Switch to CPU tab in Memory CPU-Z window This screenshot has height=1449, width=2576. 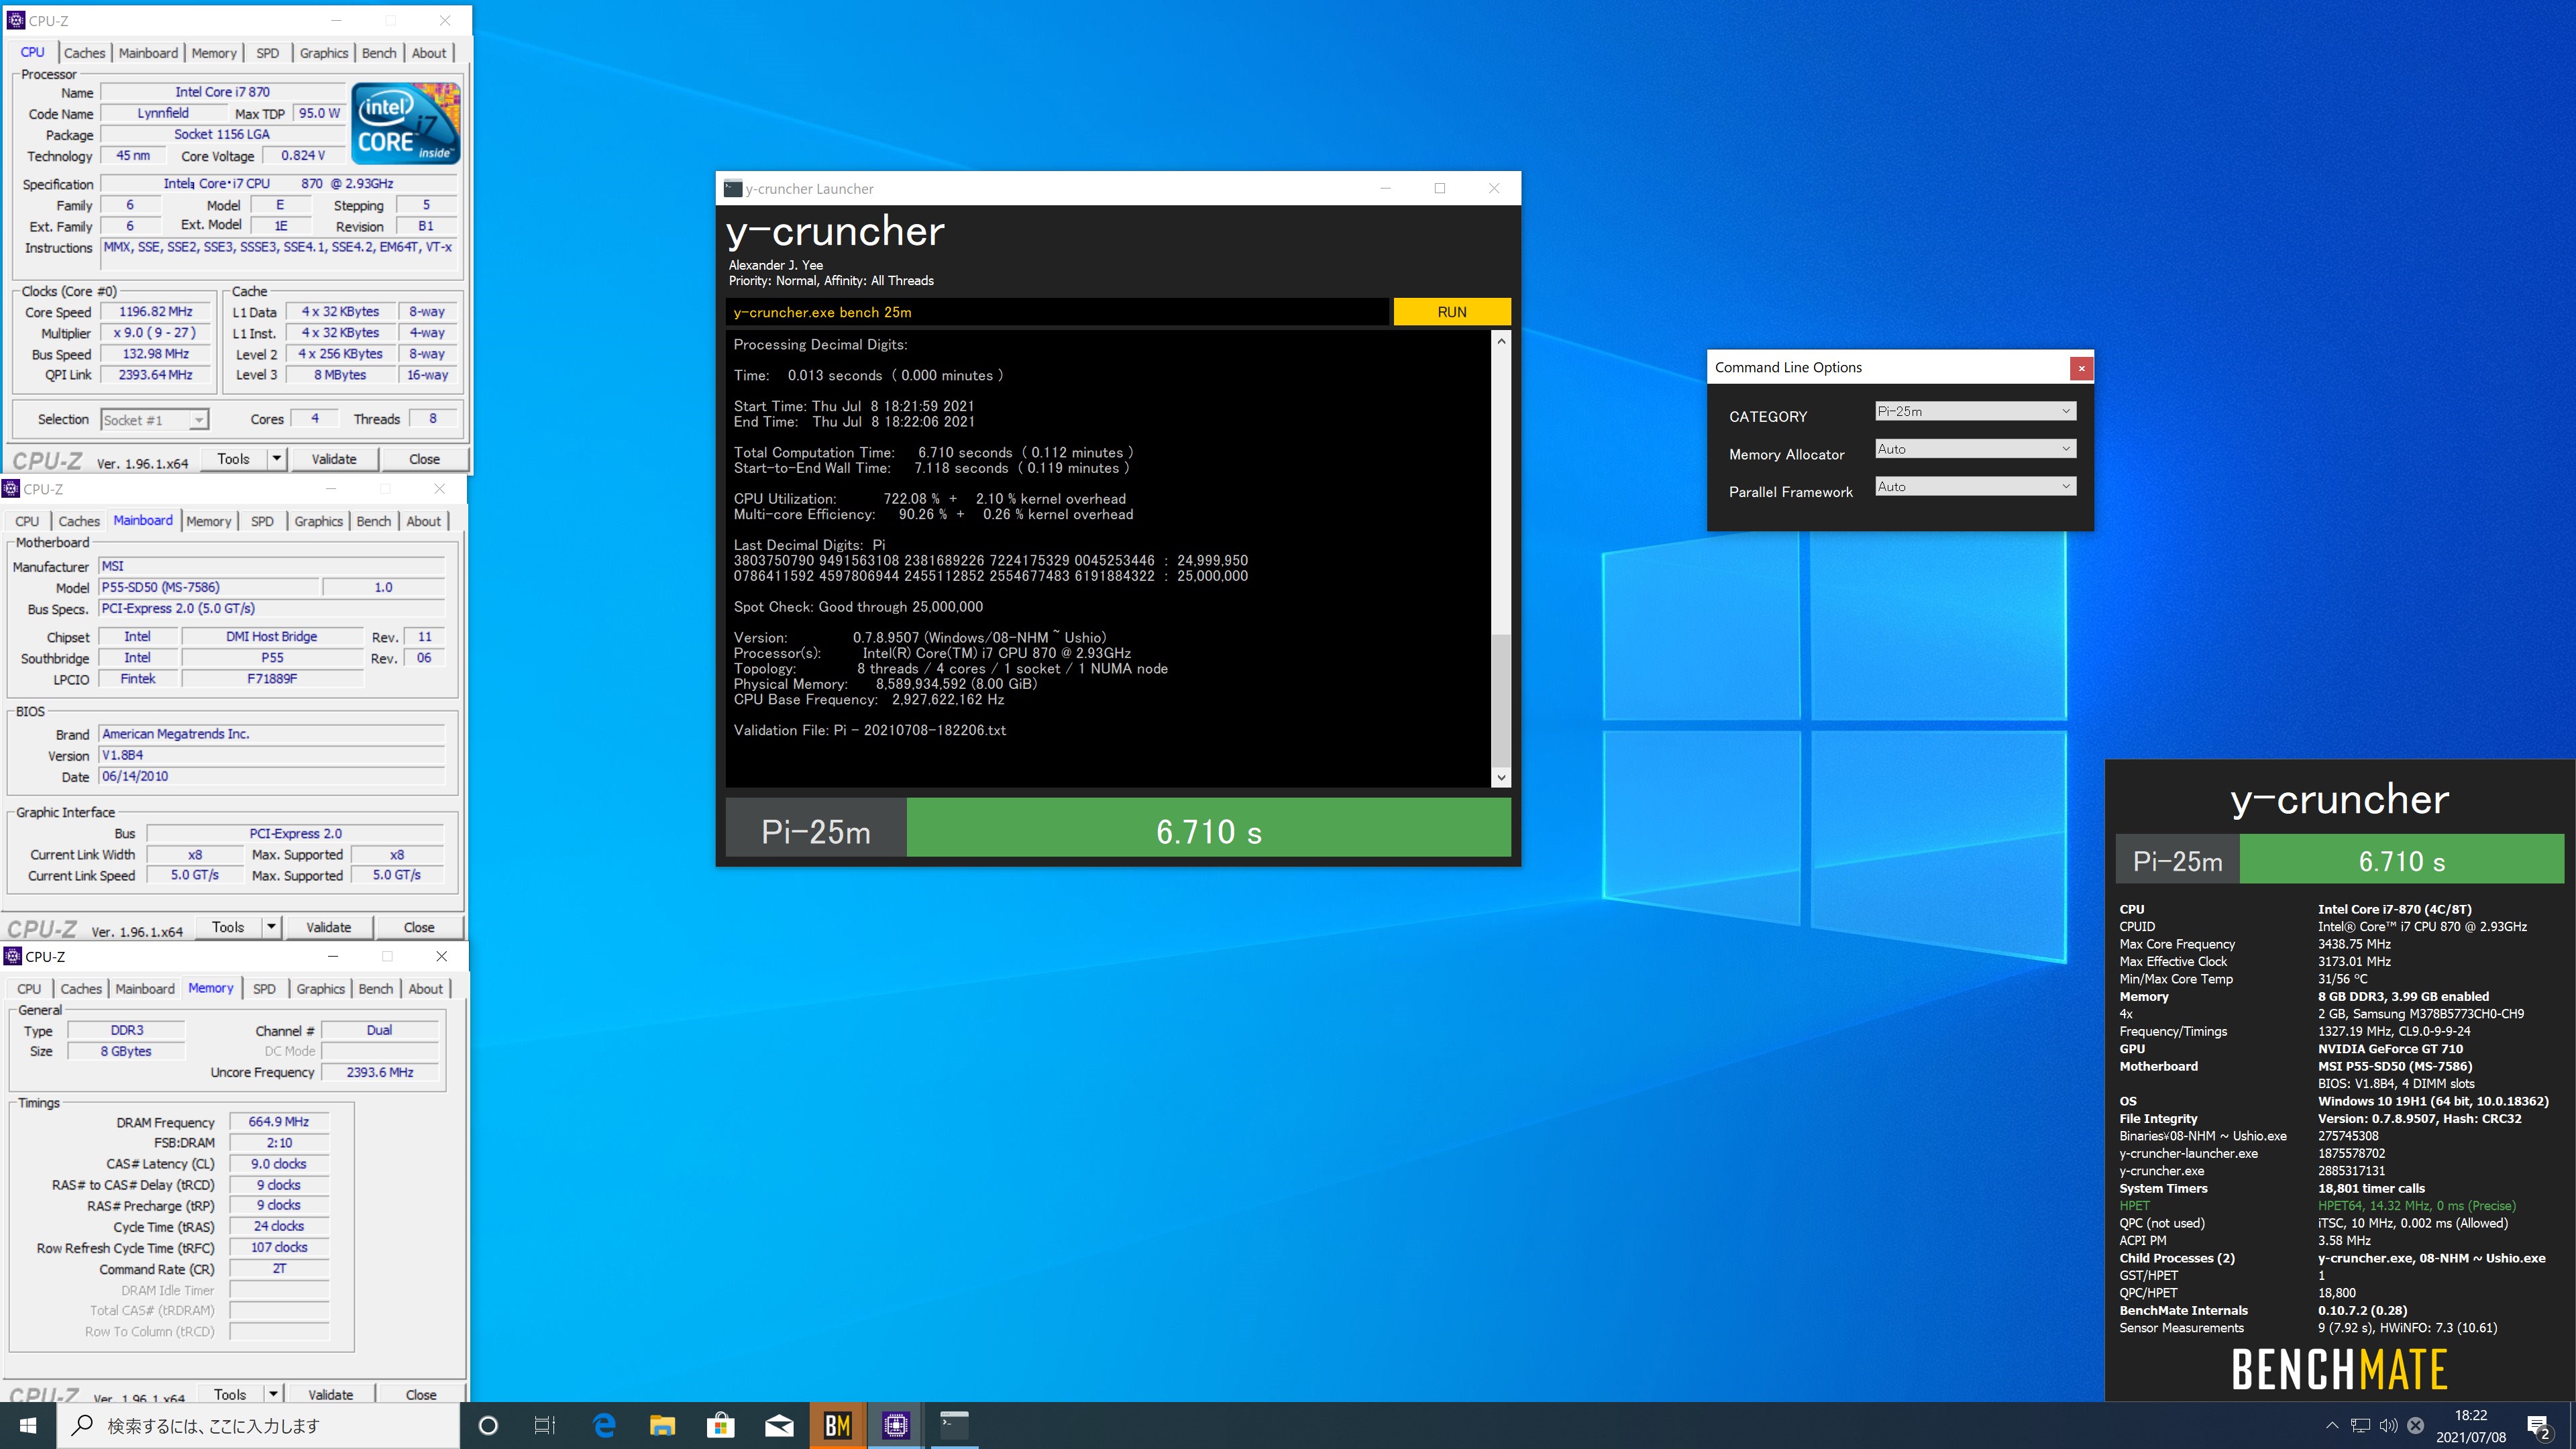pos(29,989)
